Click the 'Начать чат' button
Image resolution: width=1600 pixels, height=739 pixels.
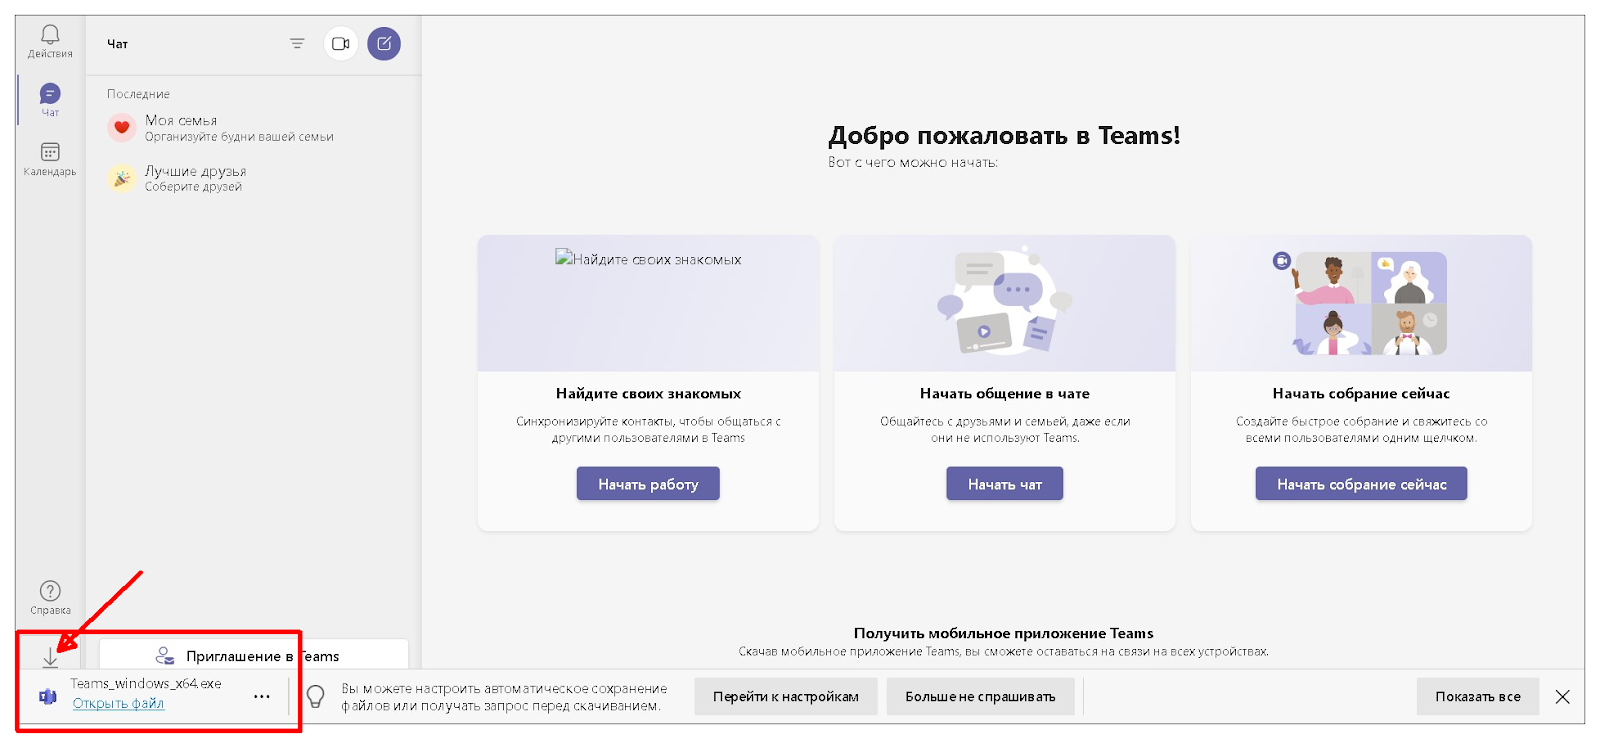click(1004, 484)
